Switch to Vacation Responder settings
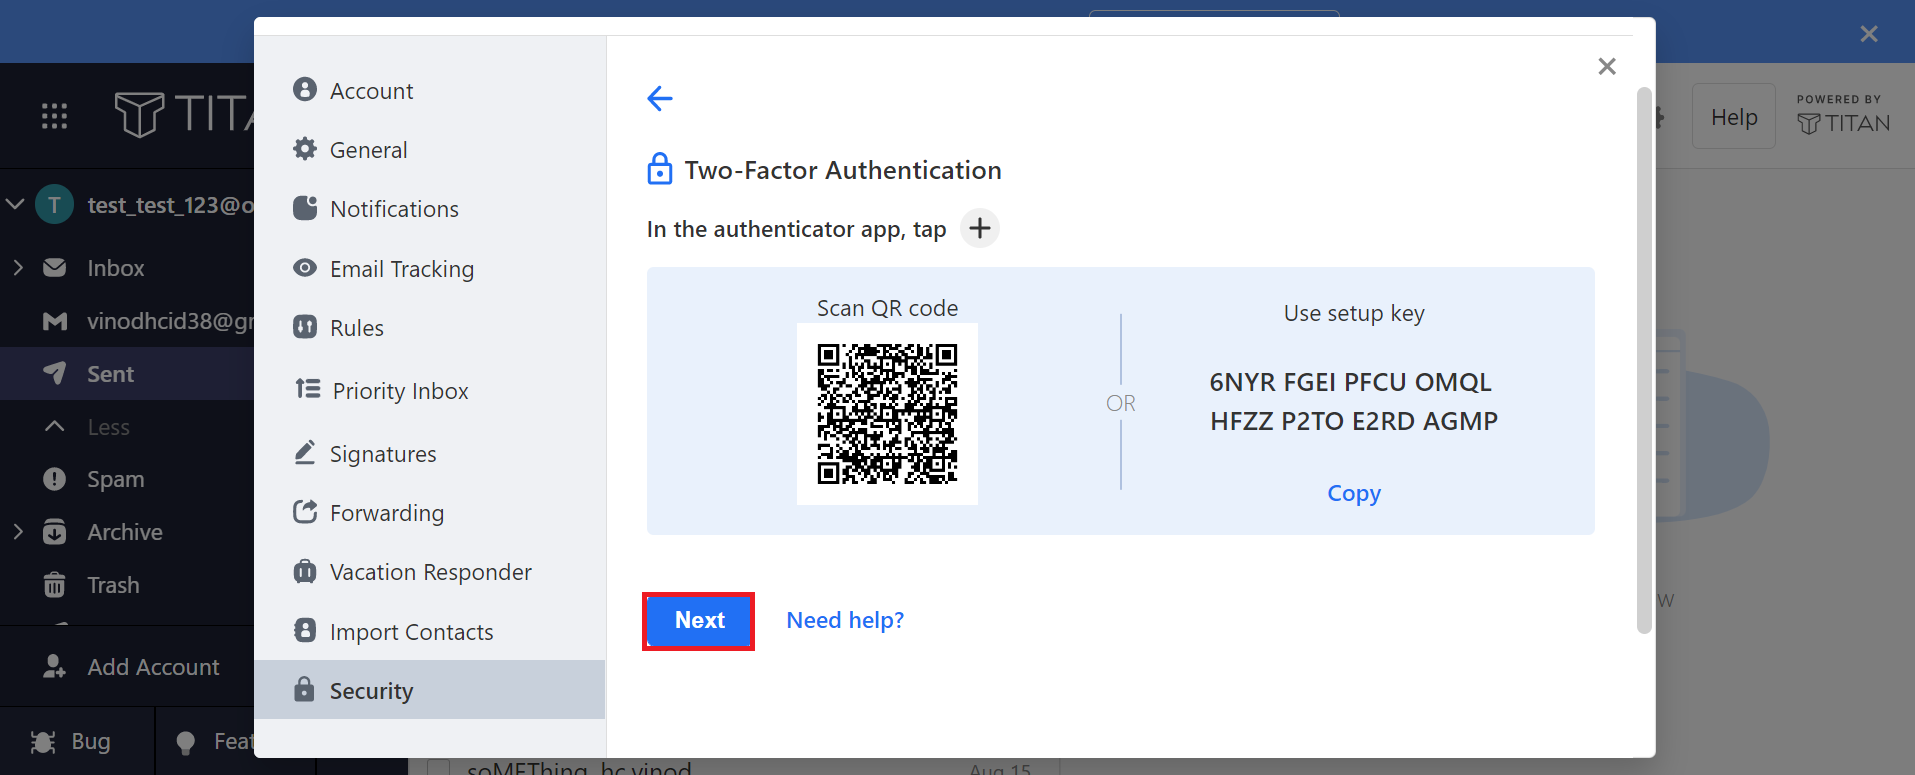This screenshot has width=1915, height=775. [x=429, y=572]
